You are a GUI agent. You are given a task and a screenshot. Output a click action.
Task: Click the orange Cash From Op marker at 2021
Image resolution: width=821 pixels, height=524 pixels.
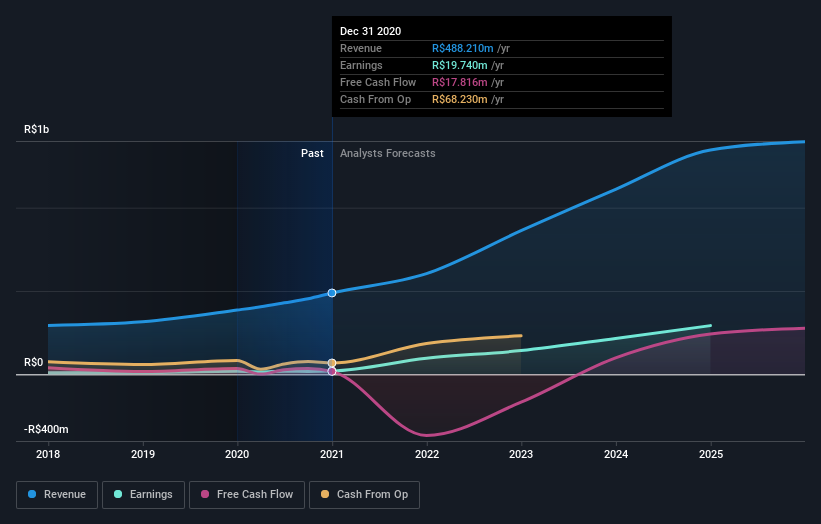[x=332, y=363]
